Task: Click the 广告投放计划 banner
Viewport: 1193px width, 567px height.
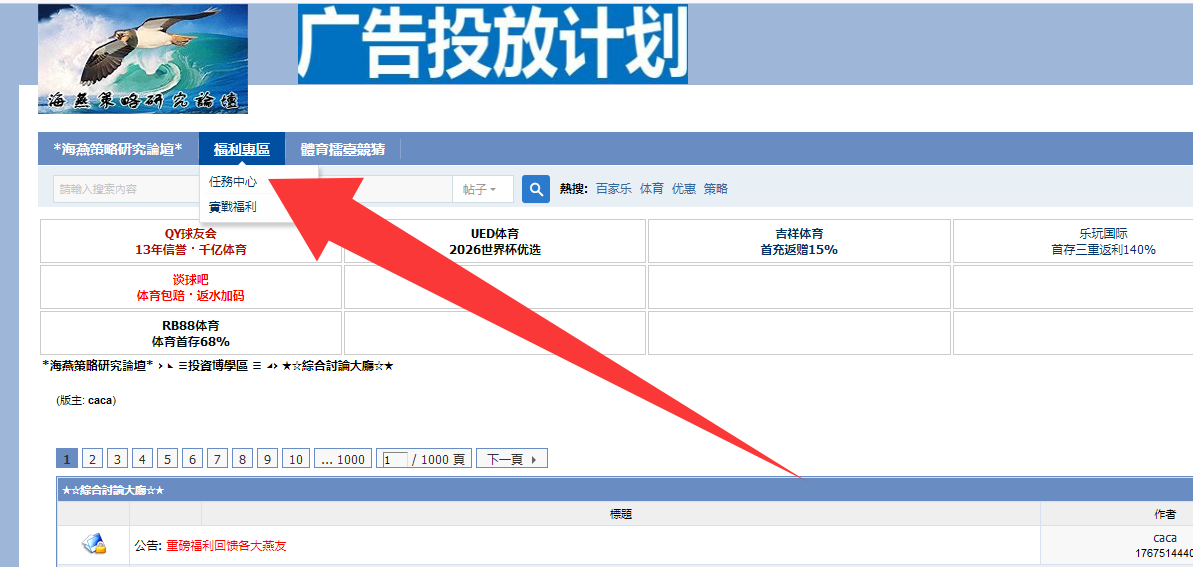Action: [x=492, y=43]
